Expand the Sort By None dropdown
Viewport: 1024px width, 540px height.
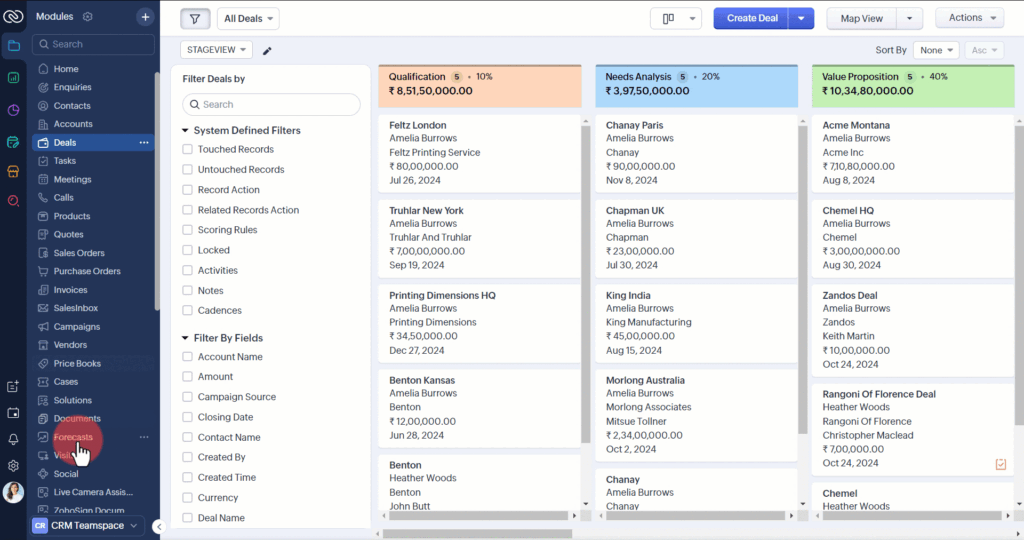click(935, 50)
